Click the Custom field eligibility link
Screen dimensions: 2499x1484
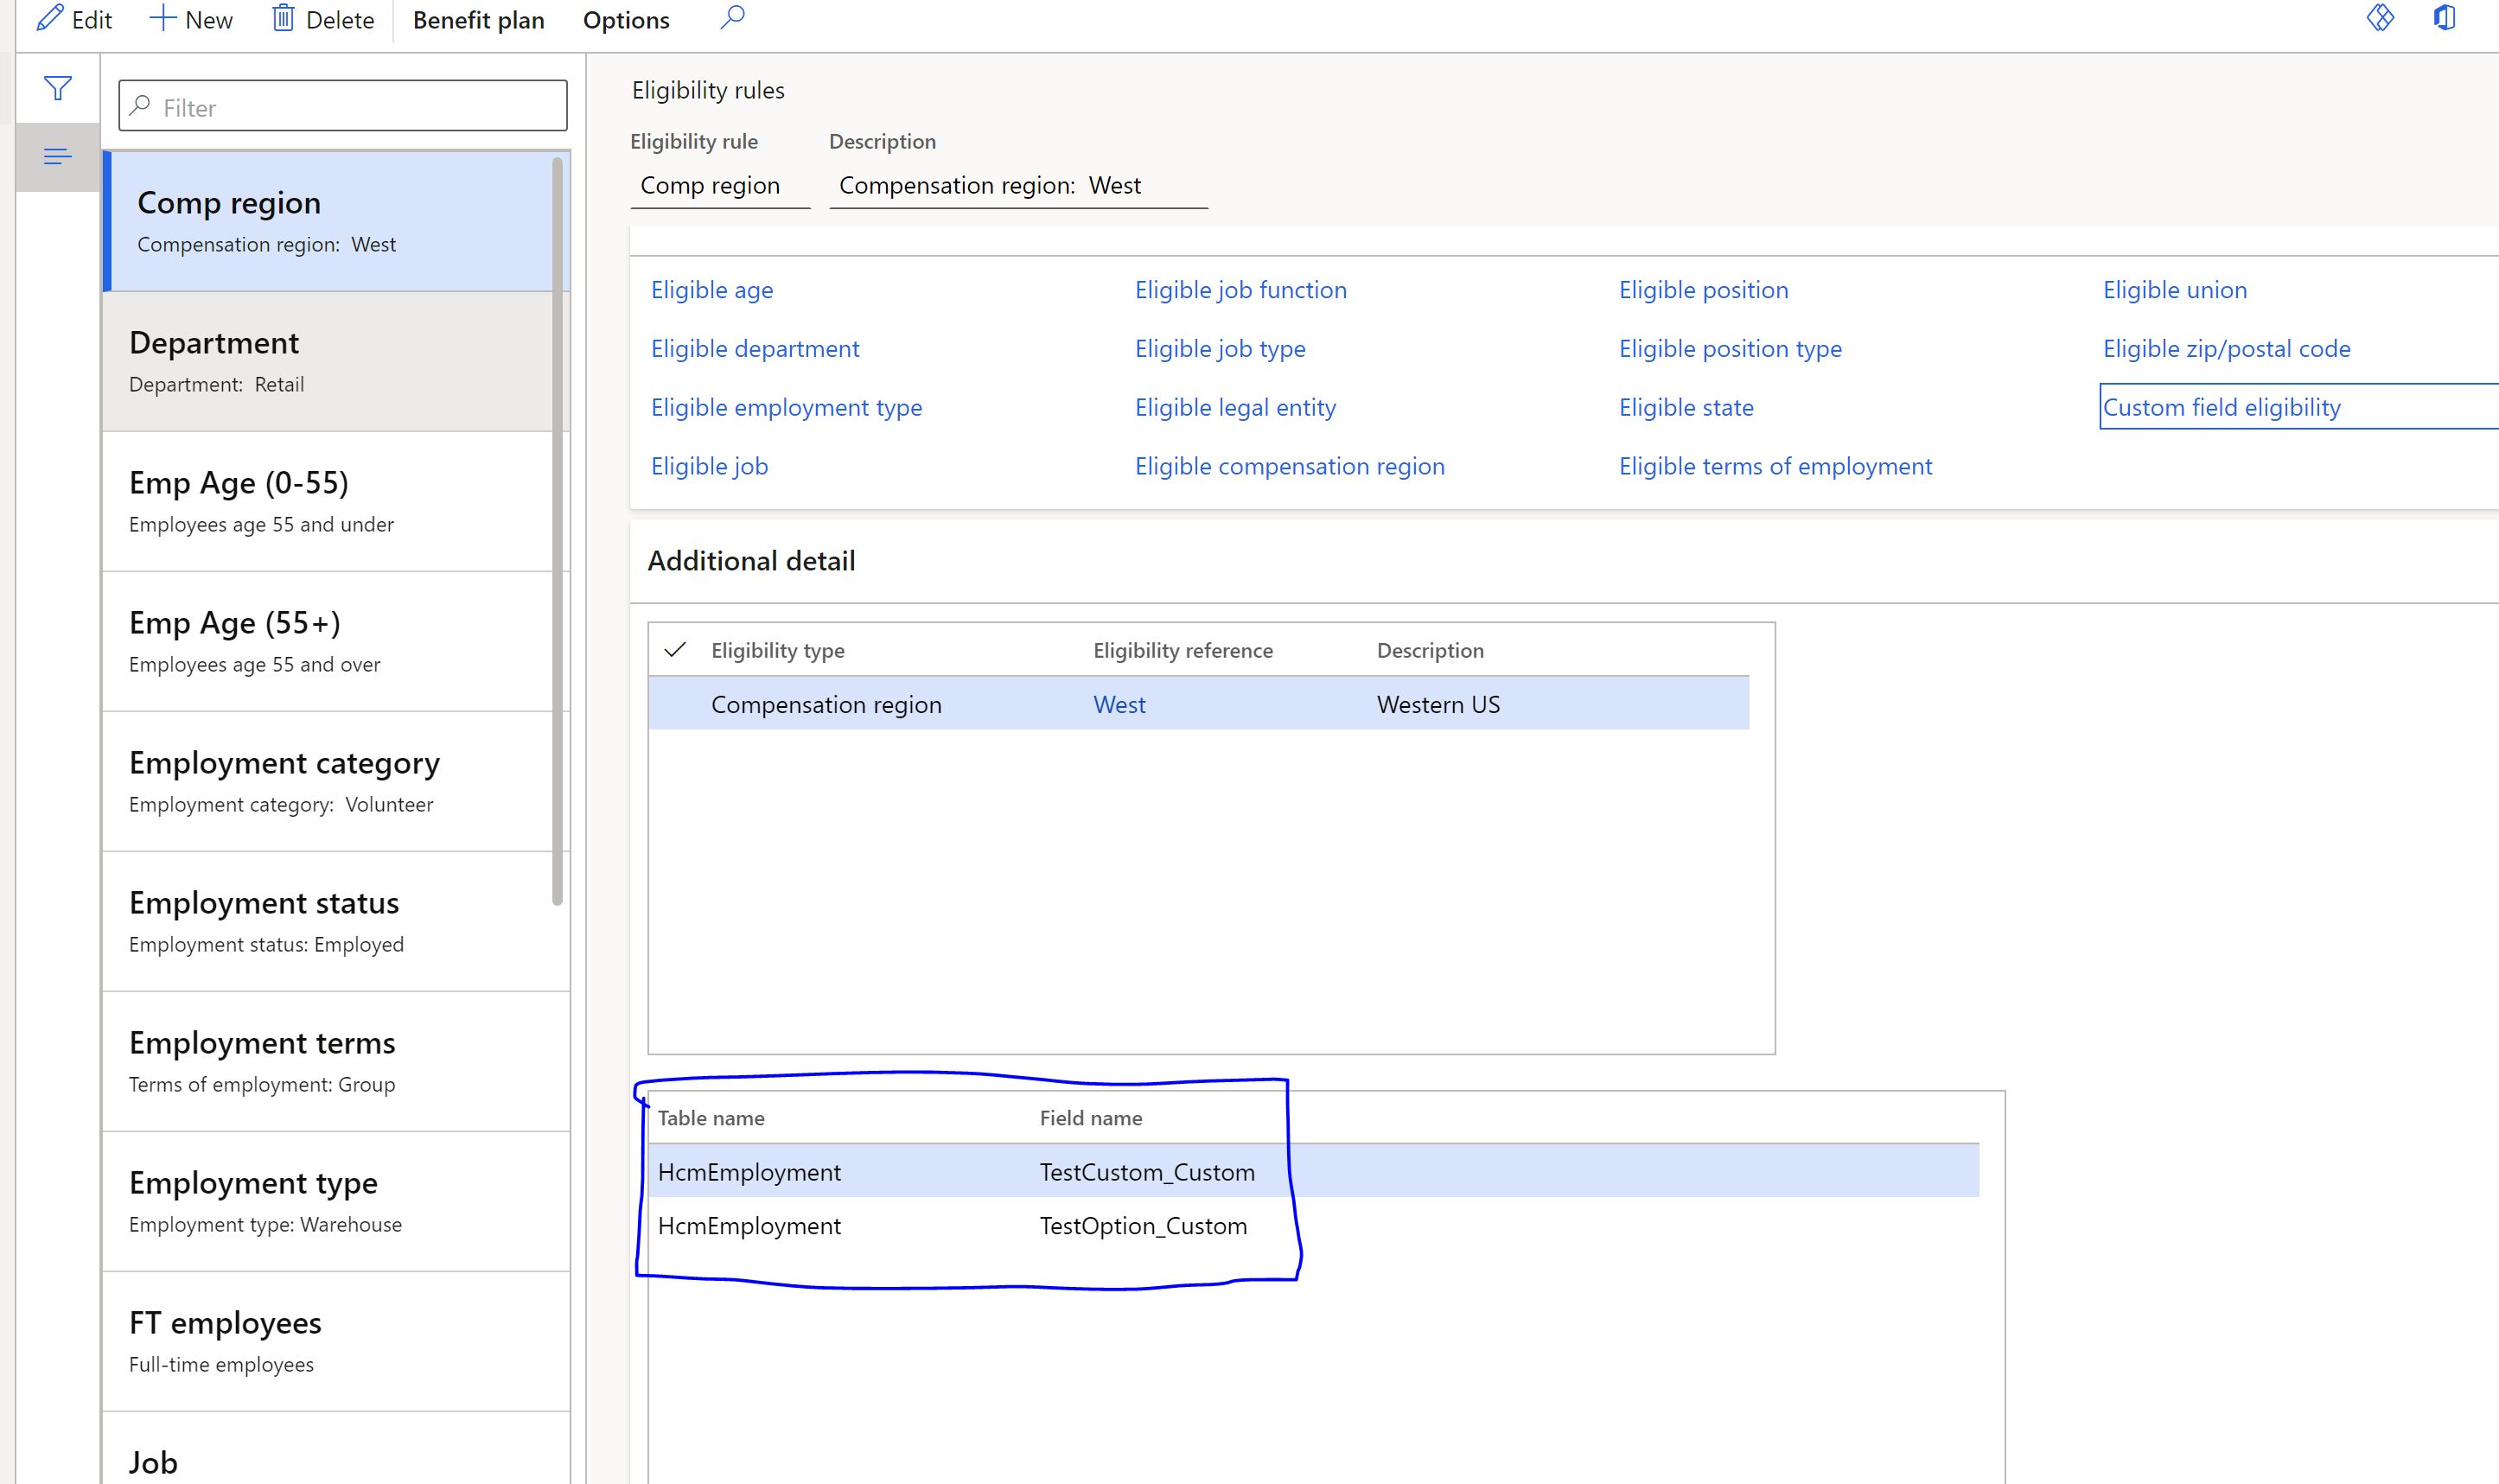[x=2222, y=406]
